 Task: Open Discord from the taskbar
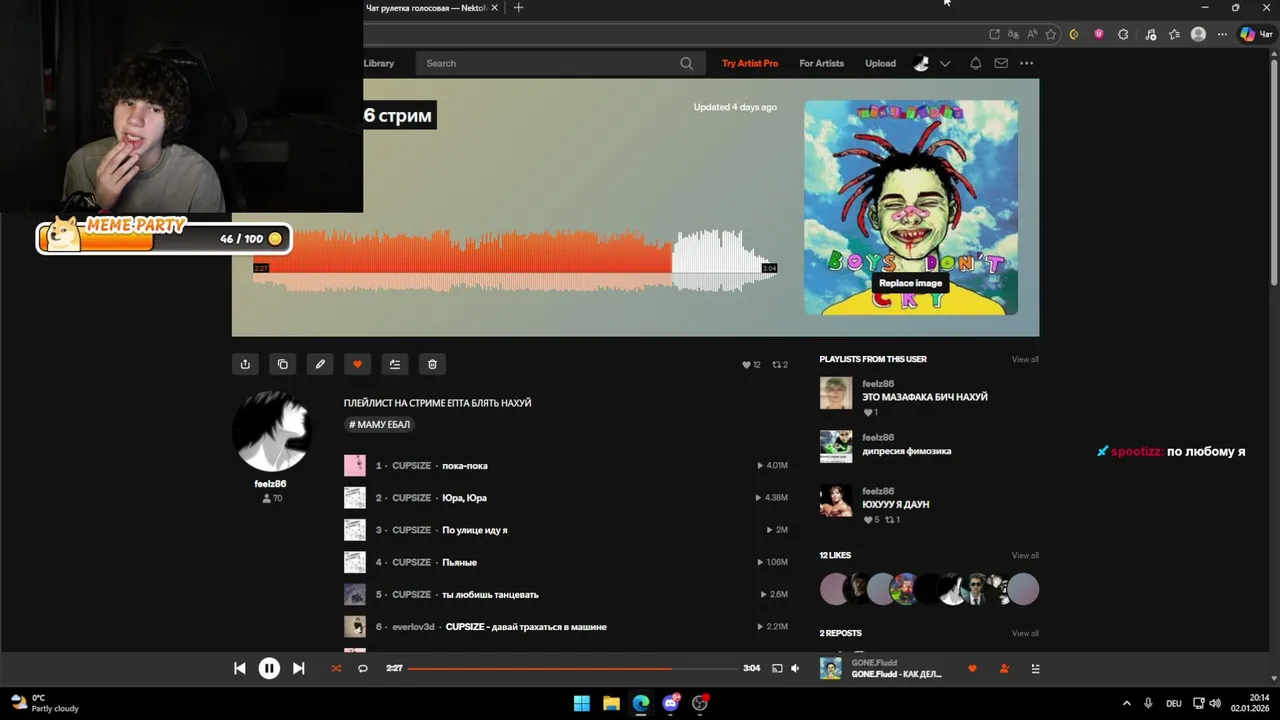pos(671,703)
